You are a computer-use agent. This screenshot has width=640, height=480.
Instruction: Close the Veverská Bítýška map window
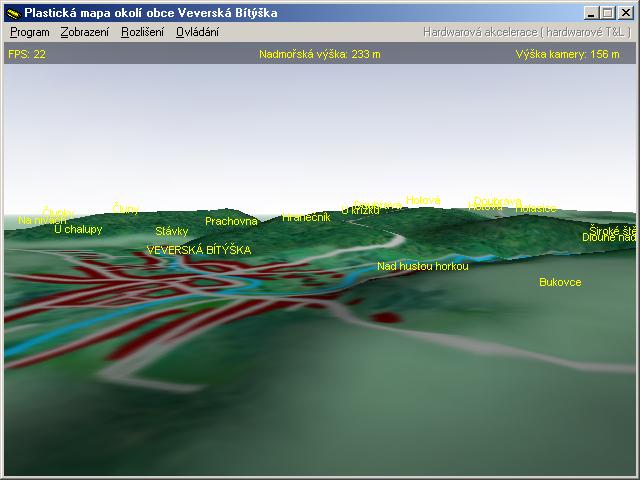click(626, 13)
